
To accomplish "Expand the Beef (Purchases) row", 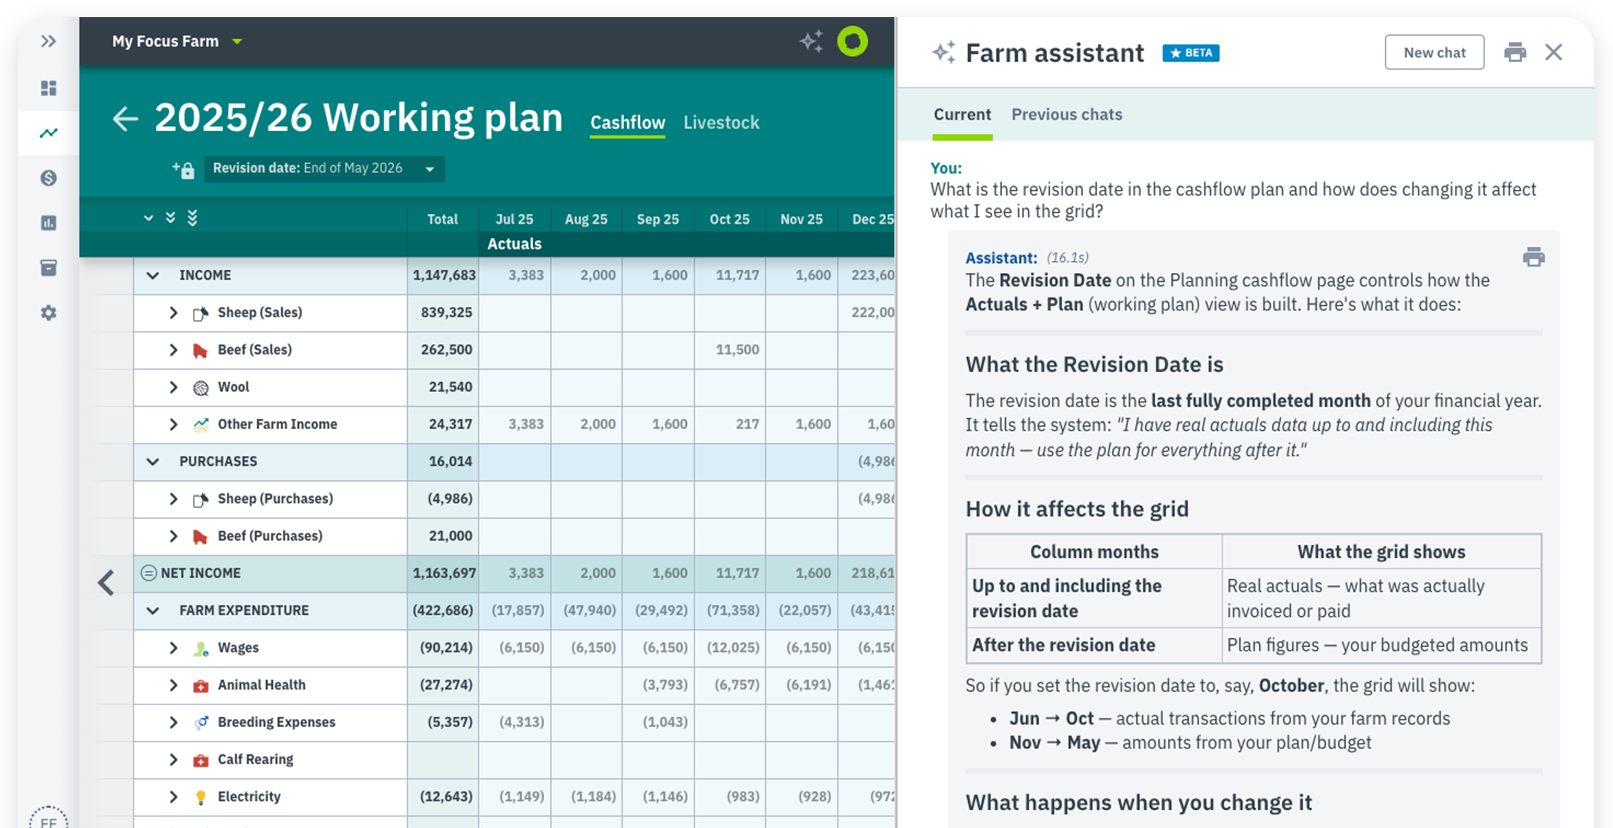I will [x=173, y=536].
